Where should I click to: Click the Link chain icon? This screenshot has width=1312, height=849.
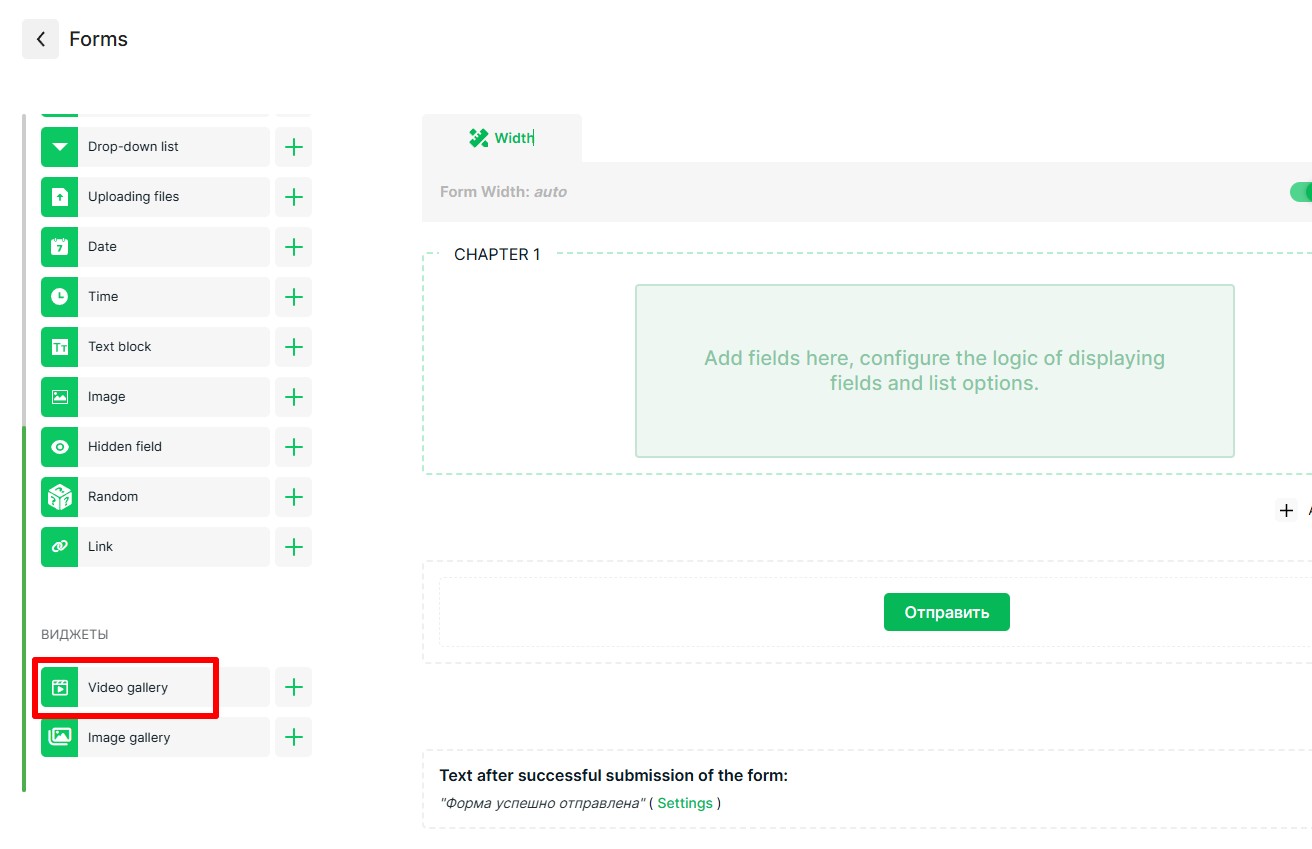(59, 547)
